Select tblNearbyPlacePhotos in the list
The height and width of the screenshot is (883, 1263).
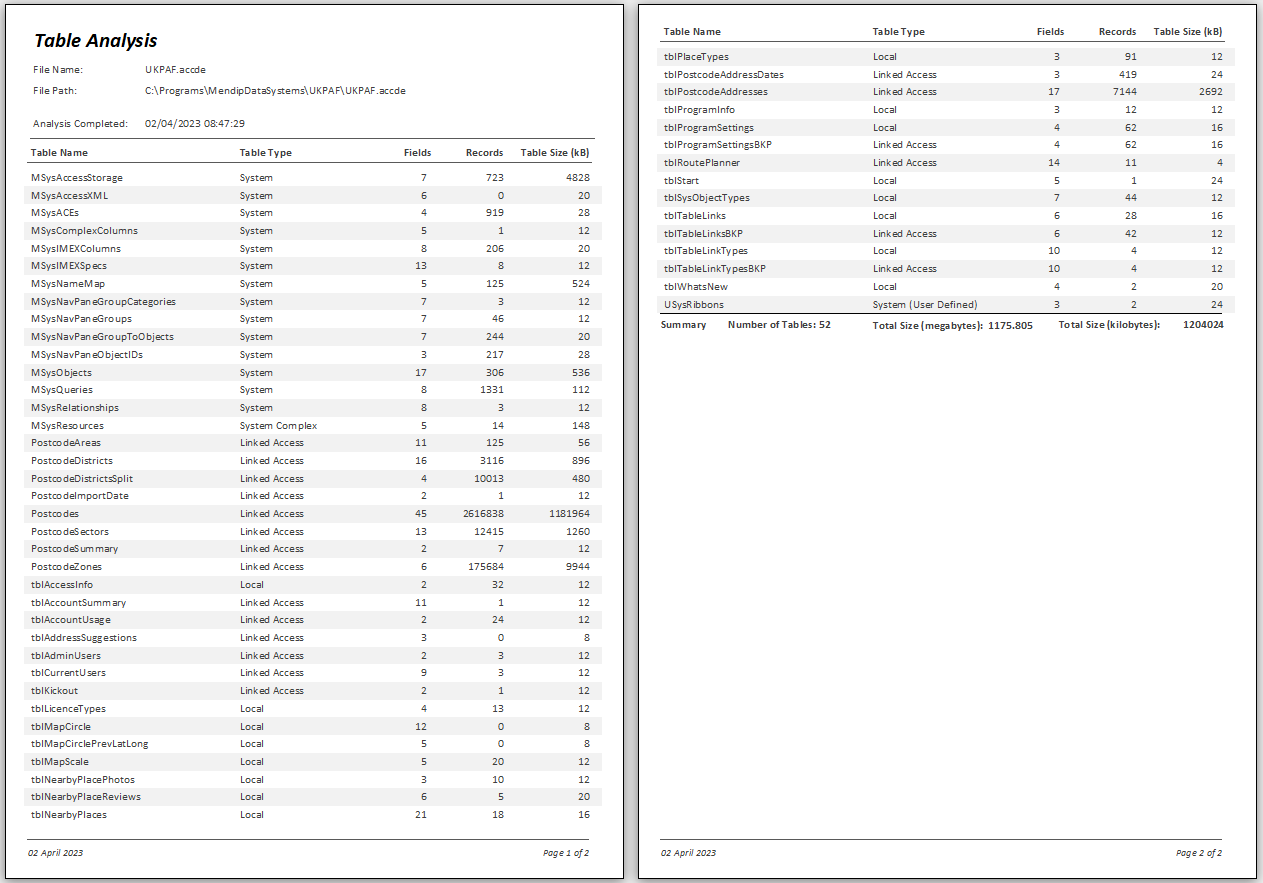[83, 780]
